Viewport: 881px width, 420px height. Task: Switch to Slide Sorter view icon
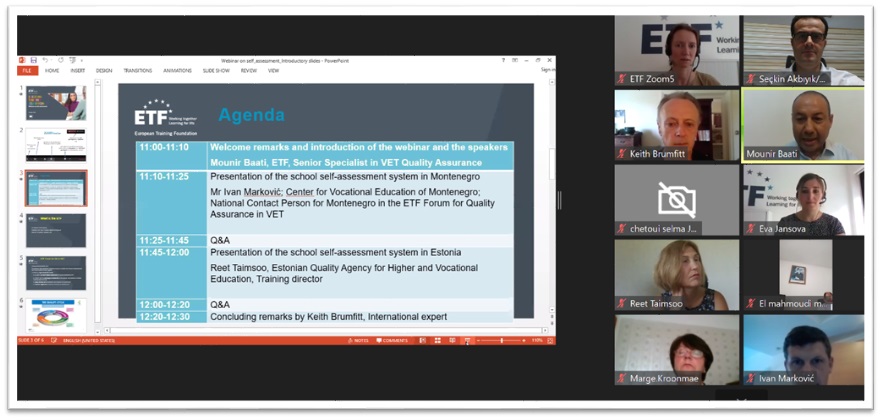pyautogui.click(x=438, y=340)
